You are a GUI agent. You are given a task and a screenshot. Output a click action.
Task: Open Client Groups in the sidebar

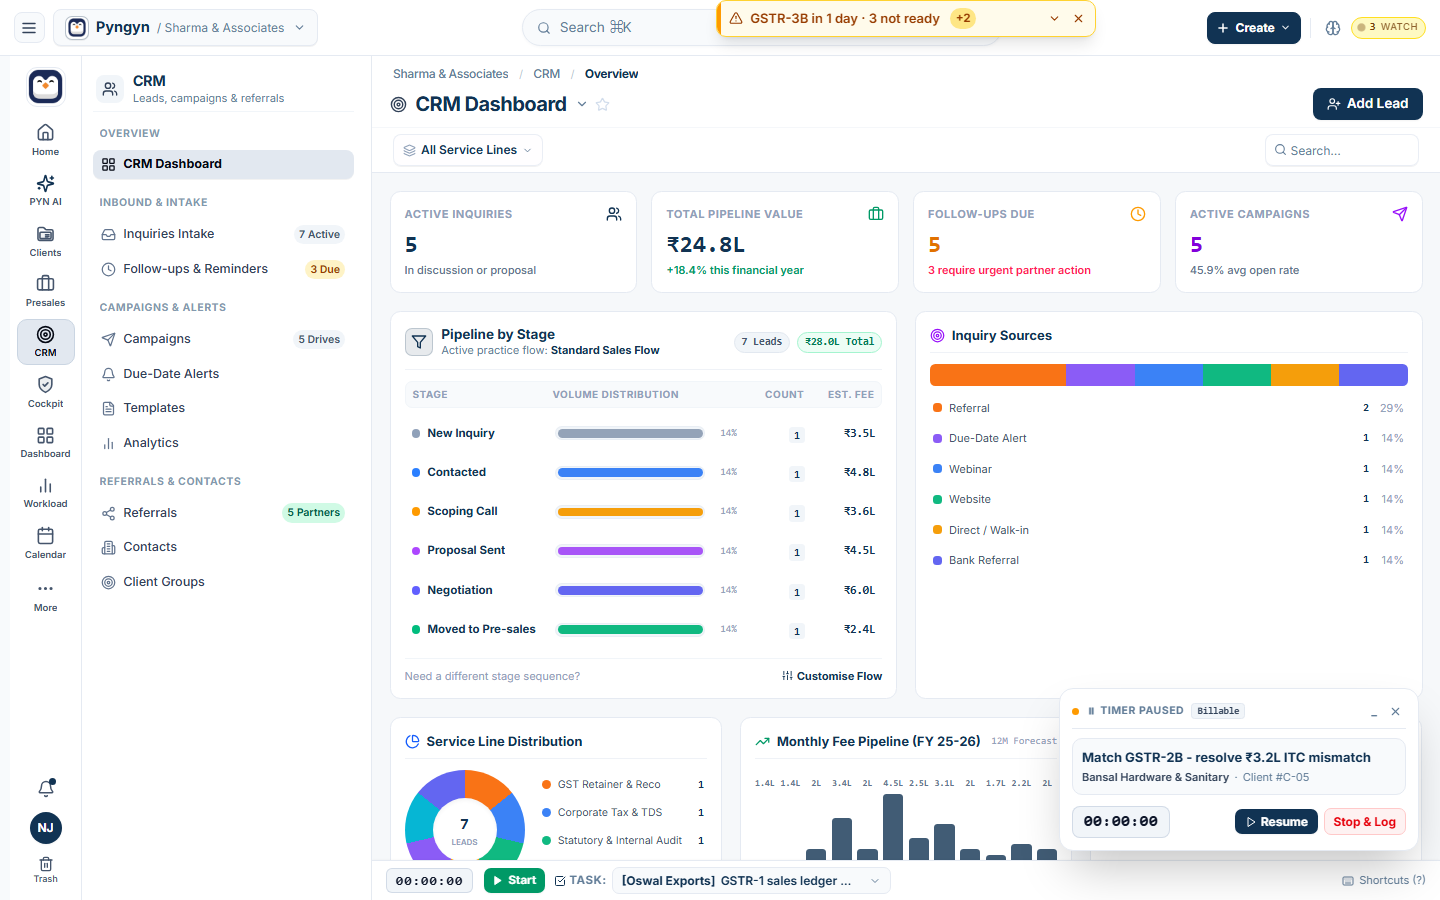223,582
